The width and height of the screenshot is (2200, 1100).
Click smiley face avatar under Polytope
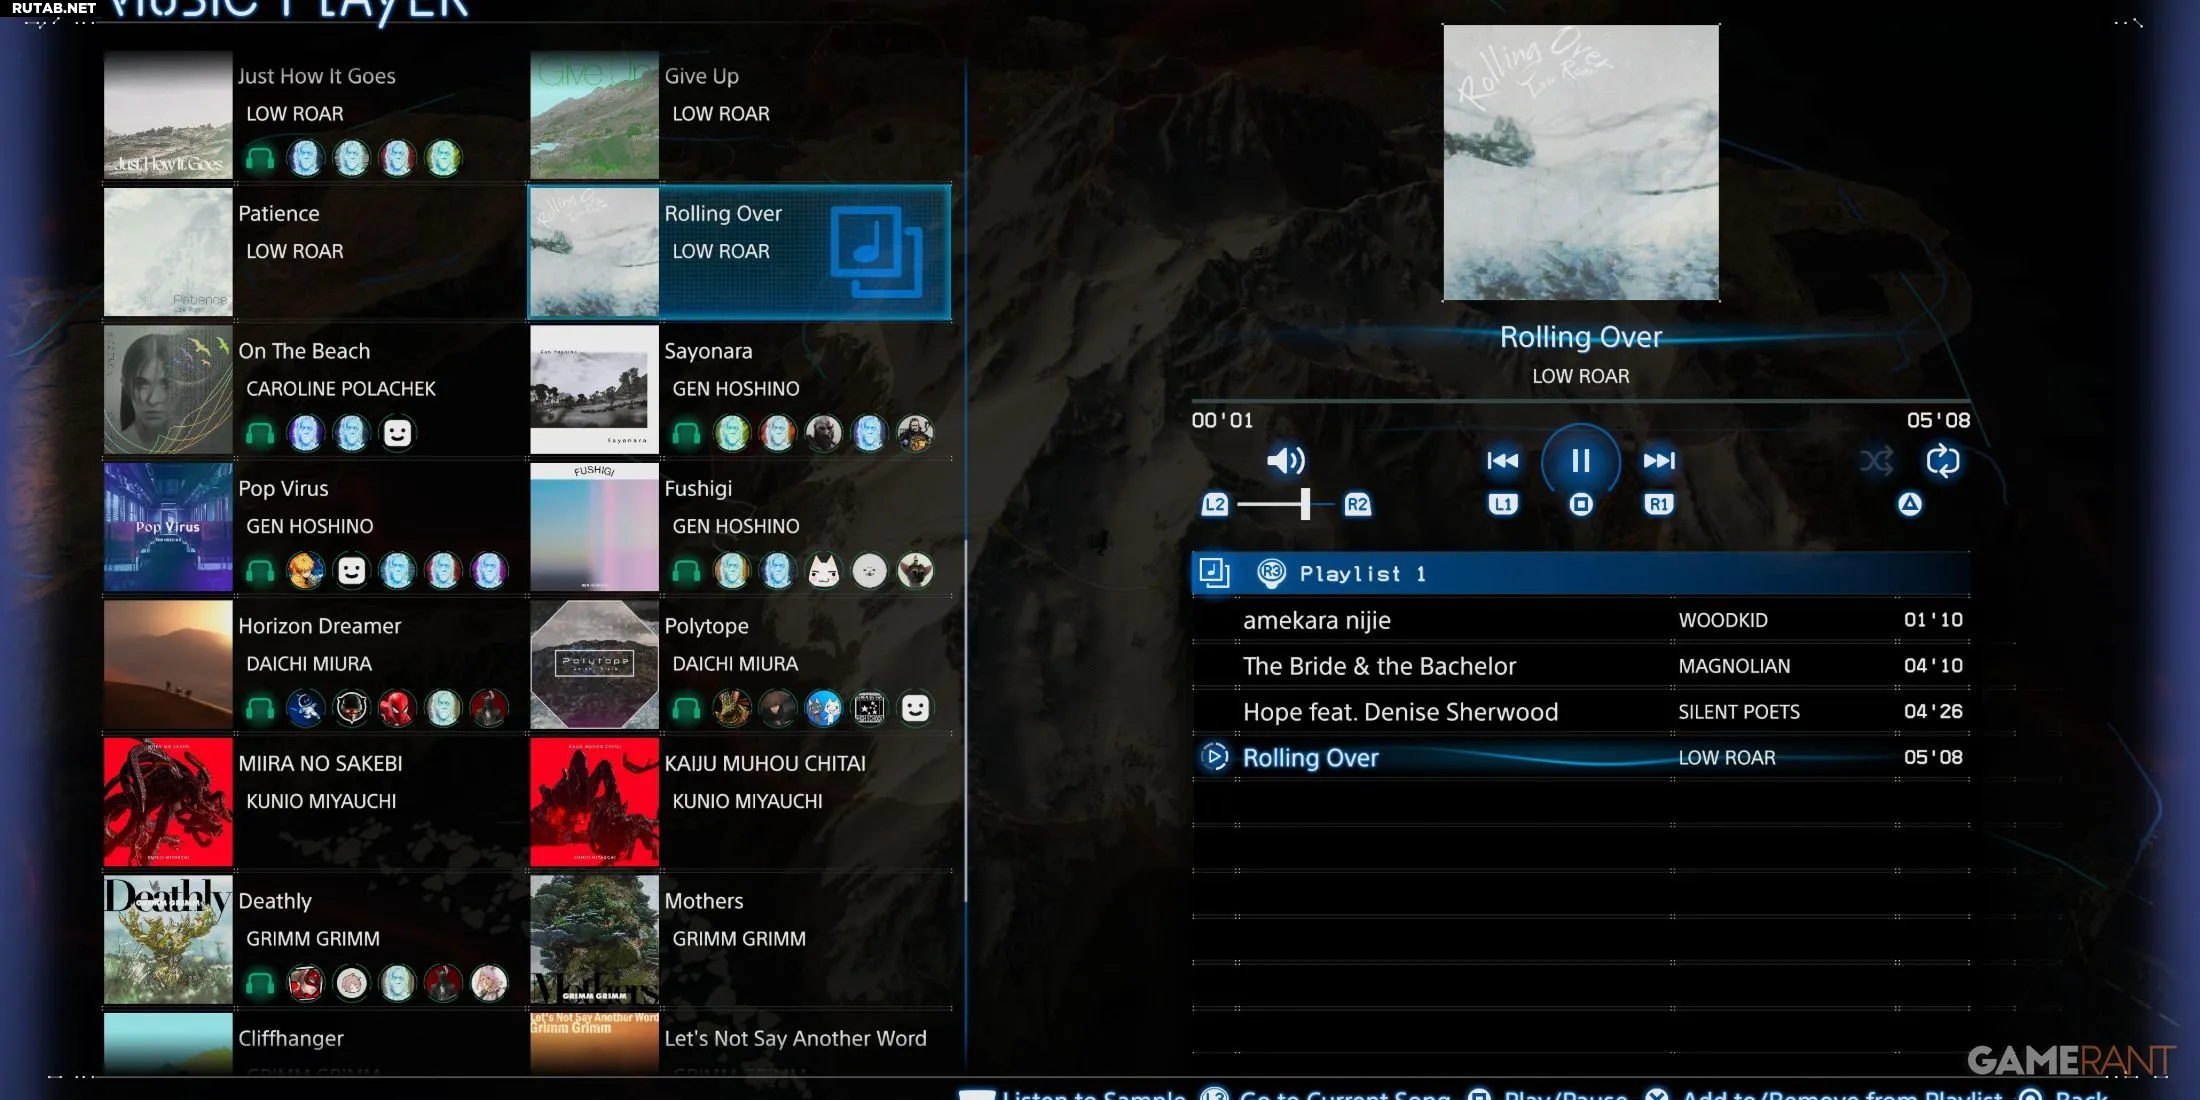pos(915,708)
